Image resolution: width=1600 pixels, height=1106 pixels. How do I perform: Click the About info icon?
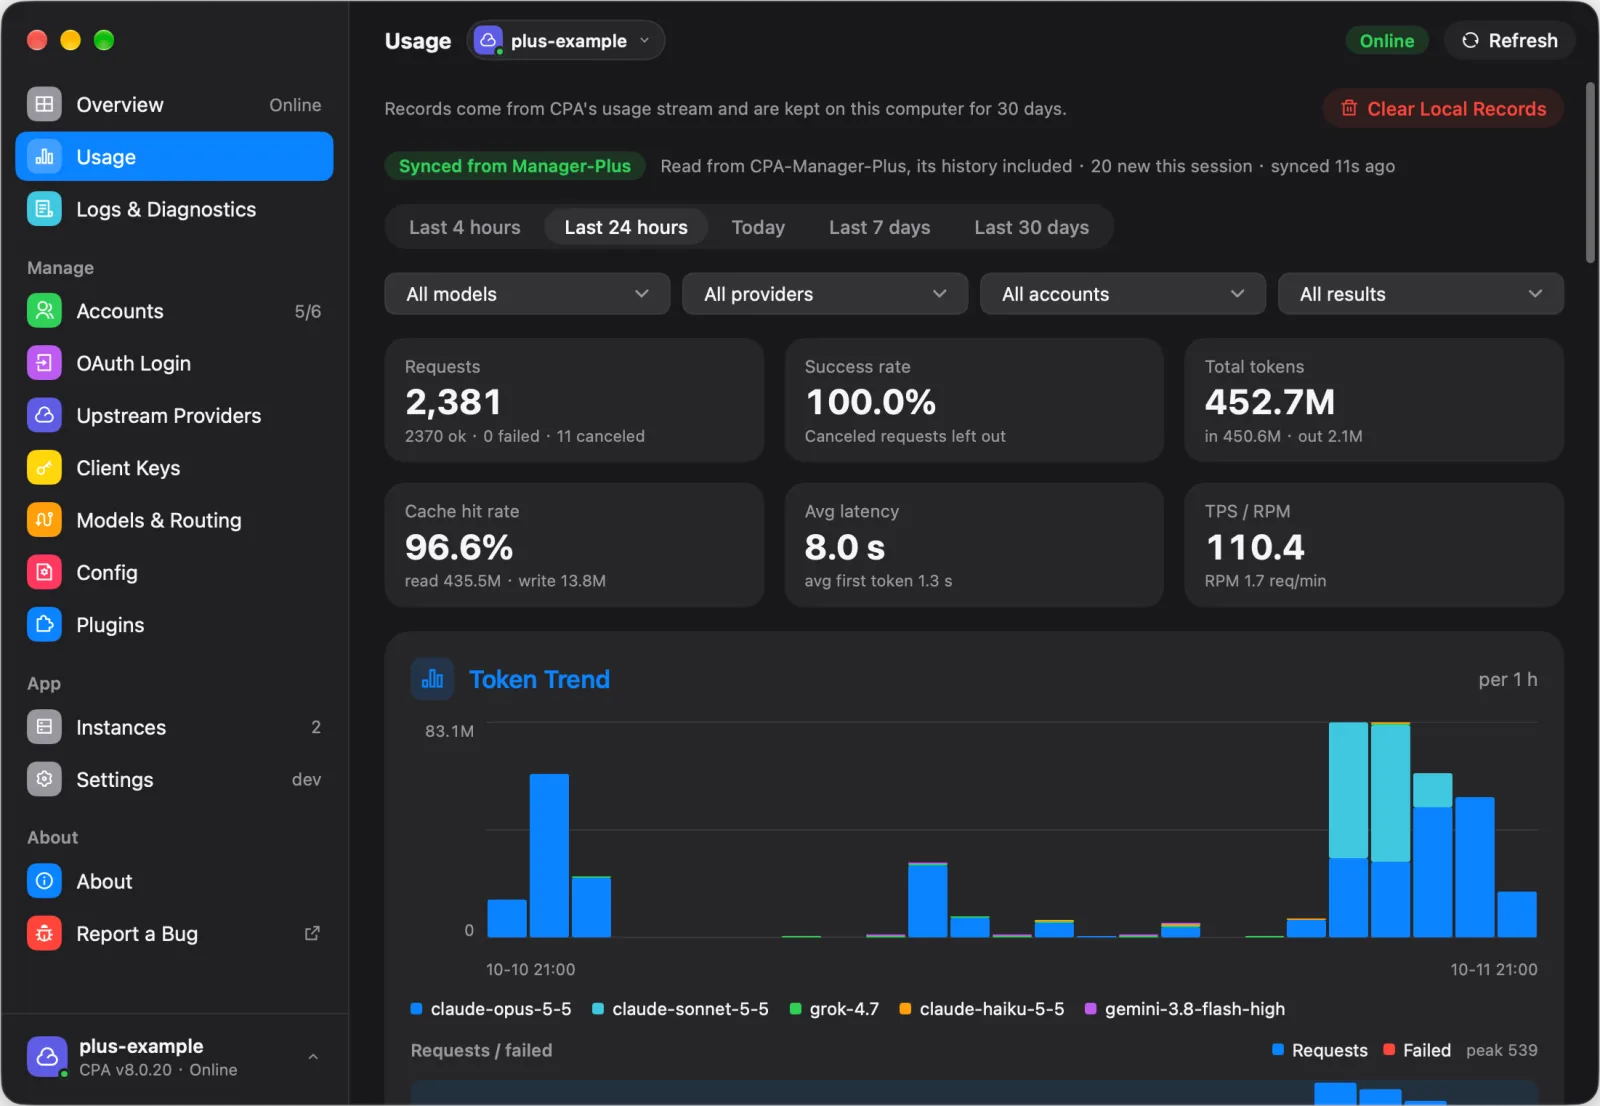pos(44,881)
